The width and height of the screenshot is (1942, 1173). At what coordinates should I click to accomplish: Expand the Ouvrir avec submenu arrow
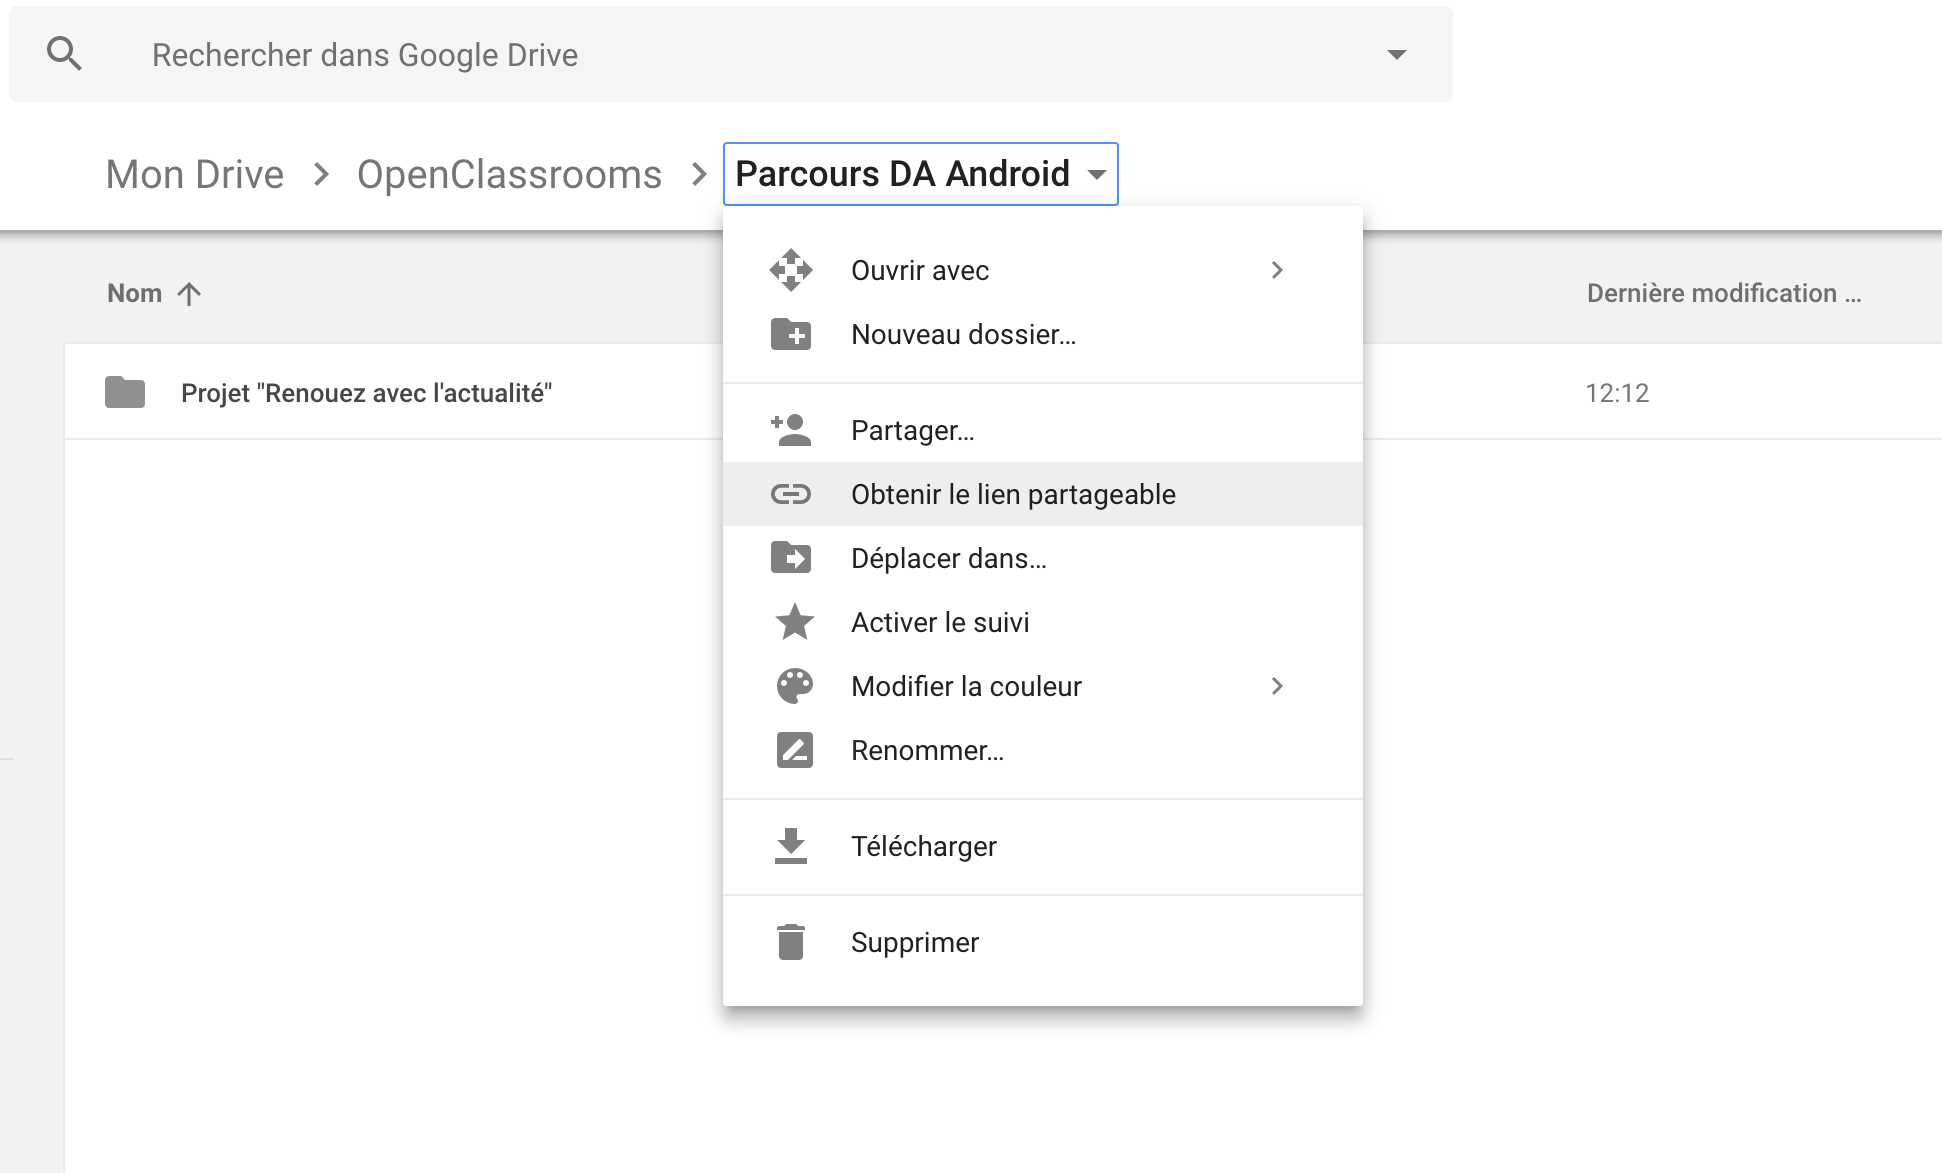[x=1277, y=270]
